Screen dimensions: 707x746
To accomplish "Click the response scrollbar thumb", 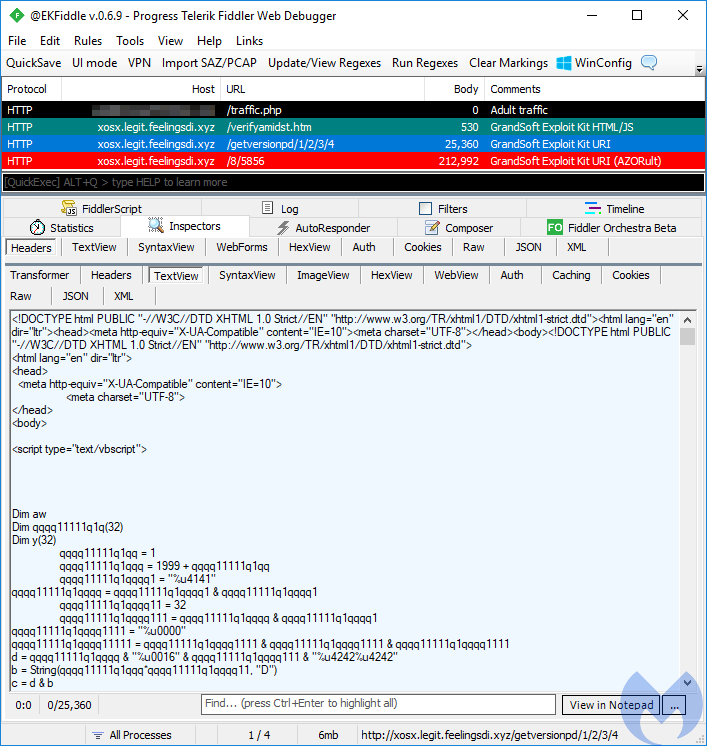I will tap(687, 336).
